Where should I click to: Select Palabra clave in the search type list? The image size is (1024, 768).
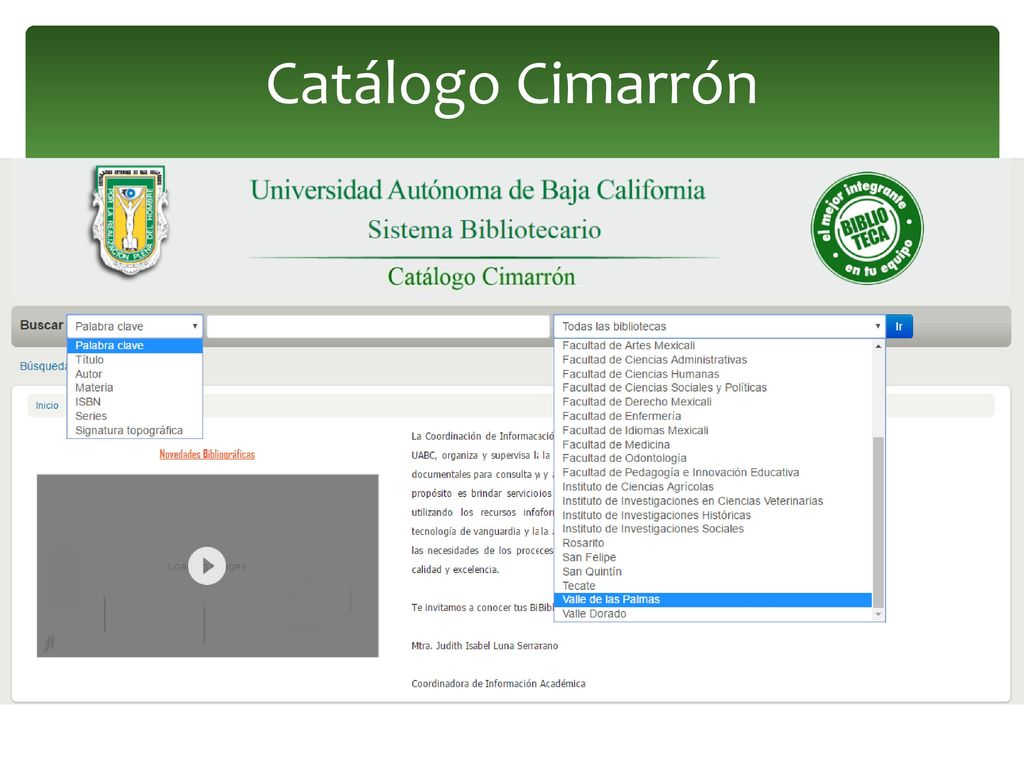pos(135,345)
